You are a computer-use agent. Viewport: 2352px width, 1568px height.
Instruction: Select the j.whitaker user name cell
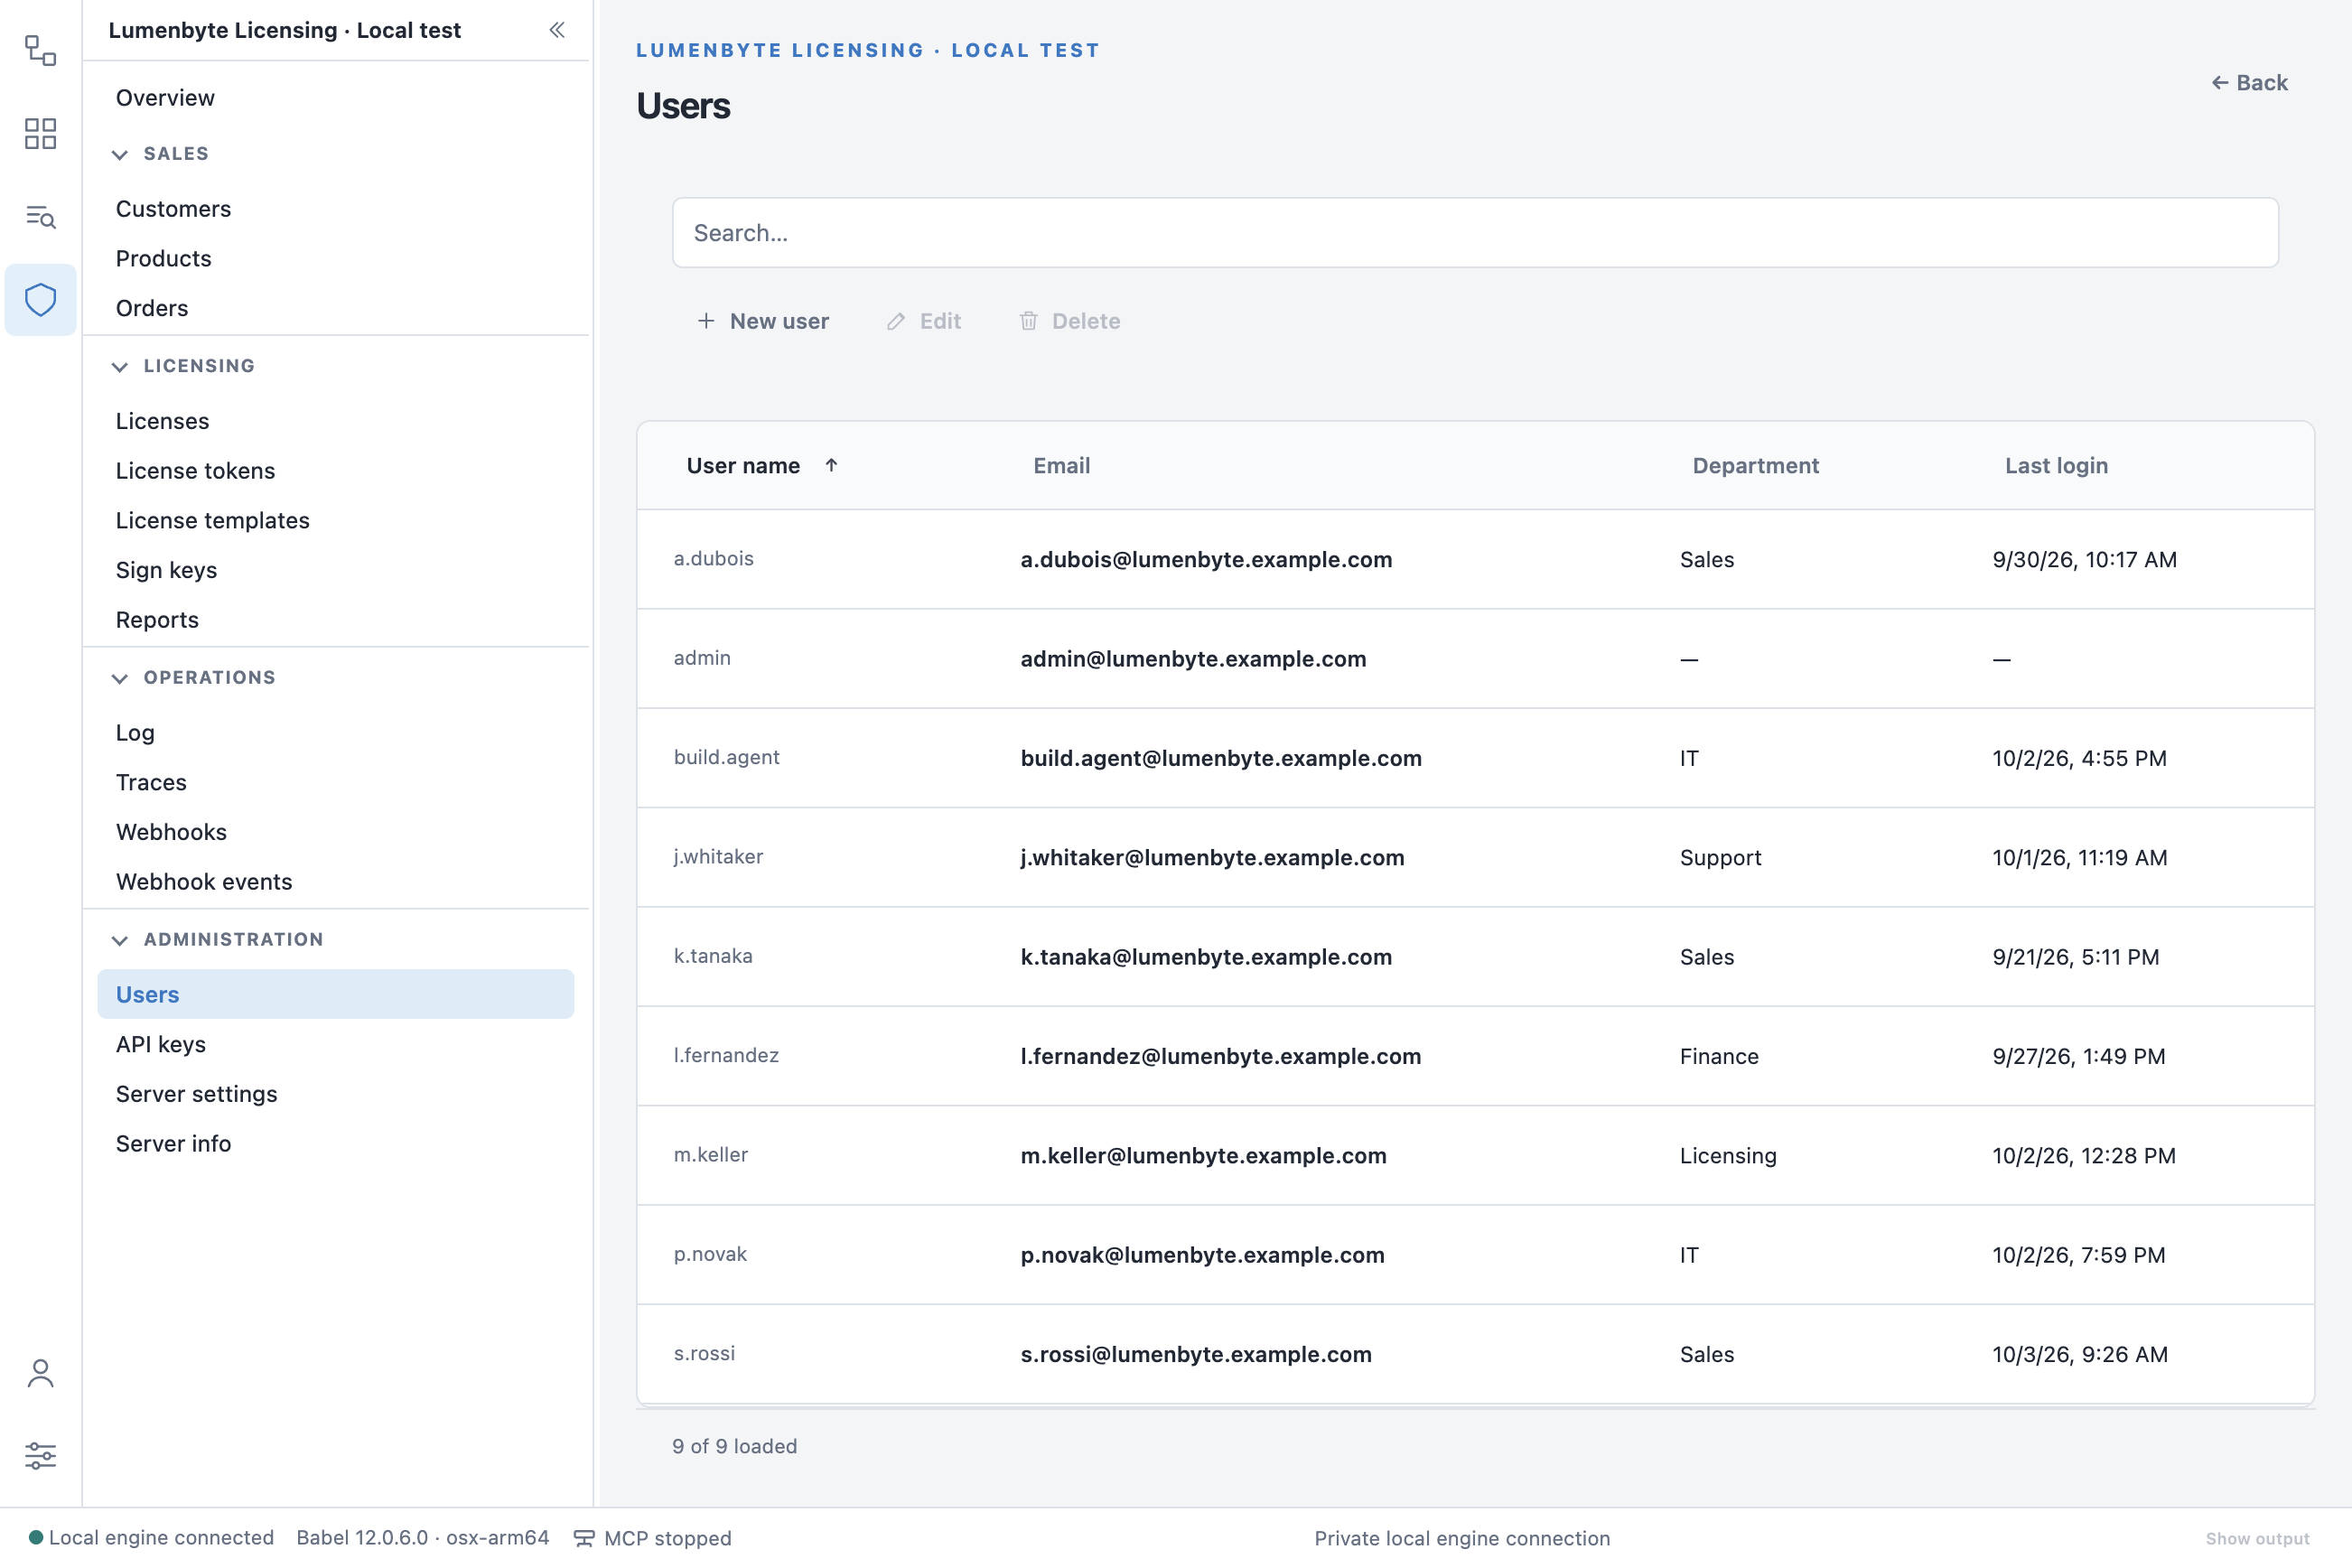point(718,856)
